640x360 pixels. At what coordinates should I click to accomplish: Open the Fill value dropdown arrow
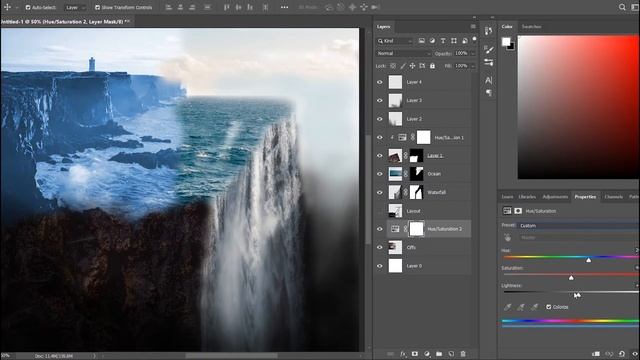pos(473,66)
